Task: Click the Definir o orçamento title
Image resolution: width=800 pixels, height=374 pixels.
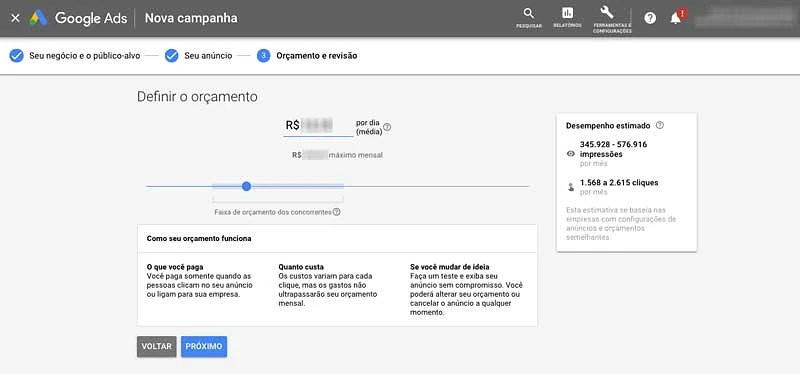Action: tap(197, 97)
